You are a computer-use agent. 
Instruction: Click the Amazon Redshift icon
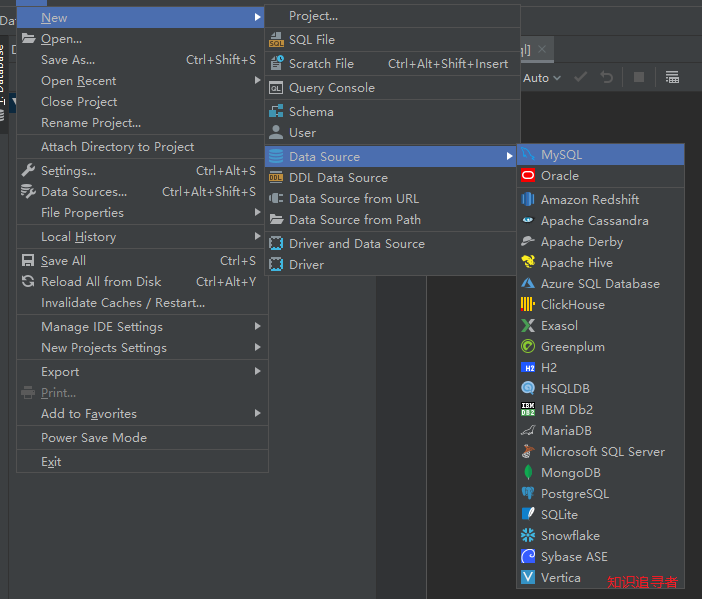tap(528, 199)
